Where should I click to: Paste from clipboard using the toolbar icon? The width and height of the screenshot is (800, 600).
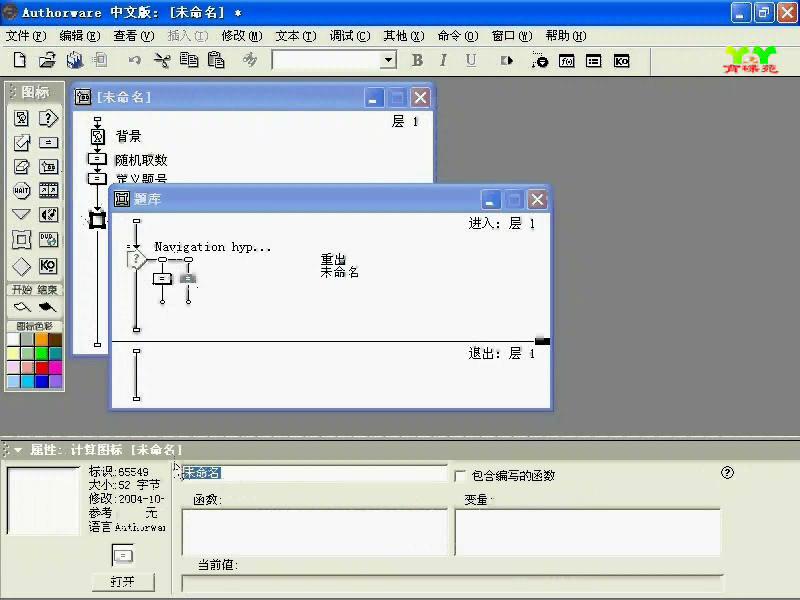(216, 60)
